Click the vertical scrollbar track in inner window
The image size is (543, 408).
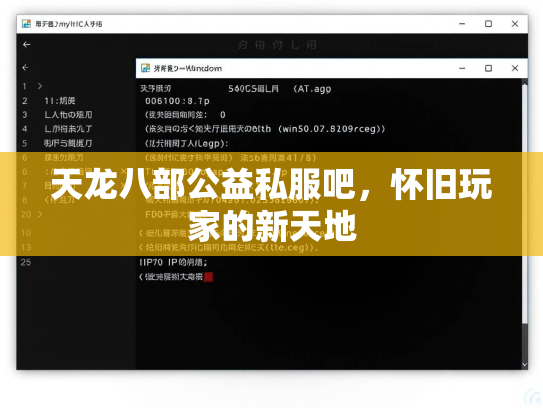(x=525, y=222)
